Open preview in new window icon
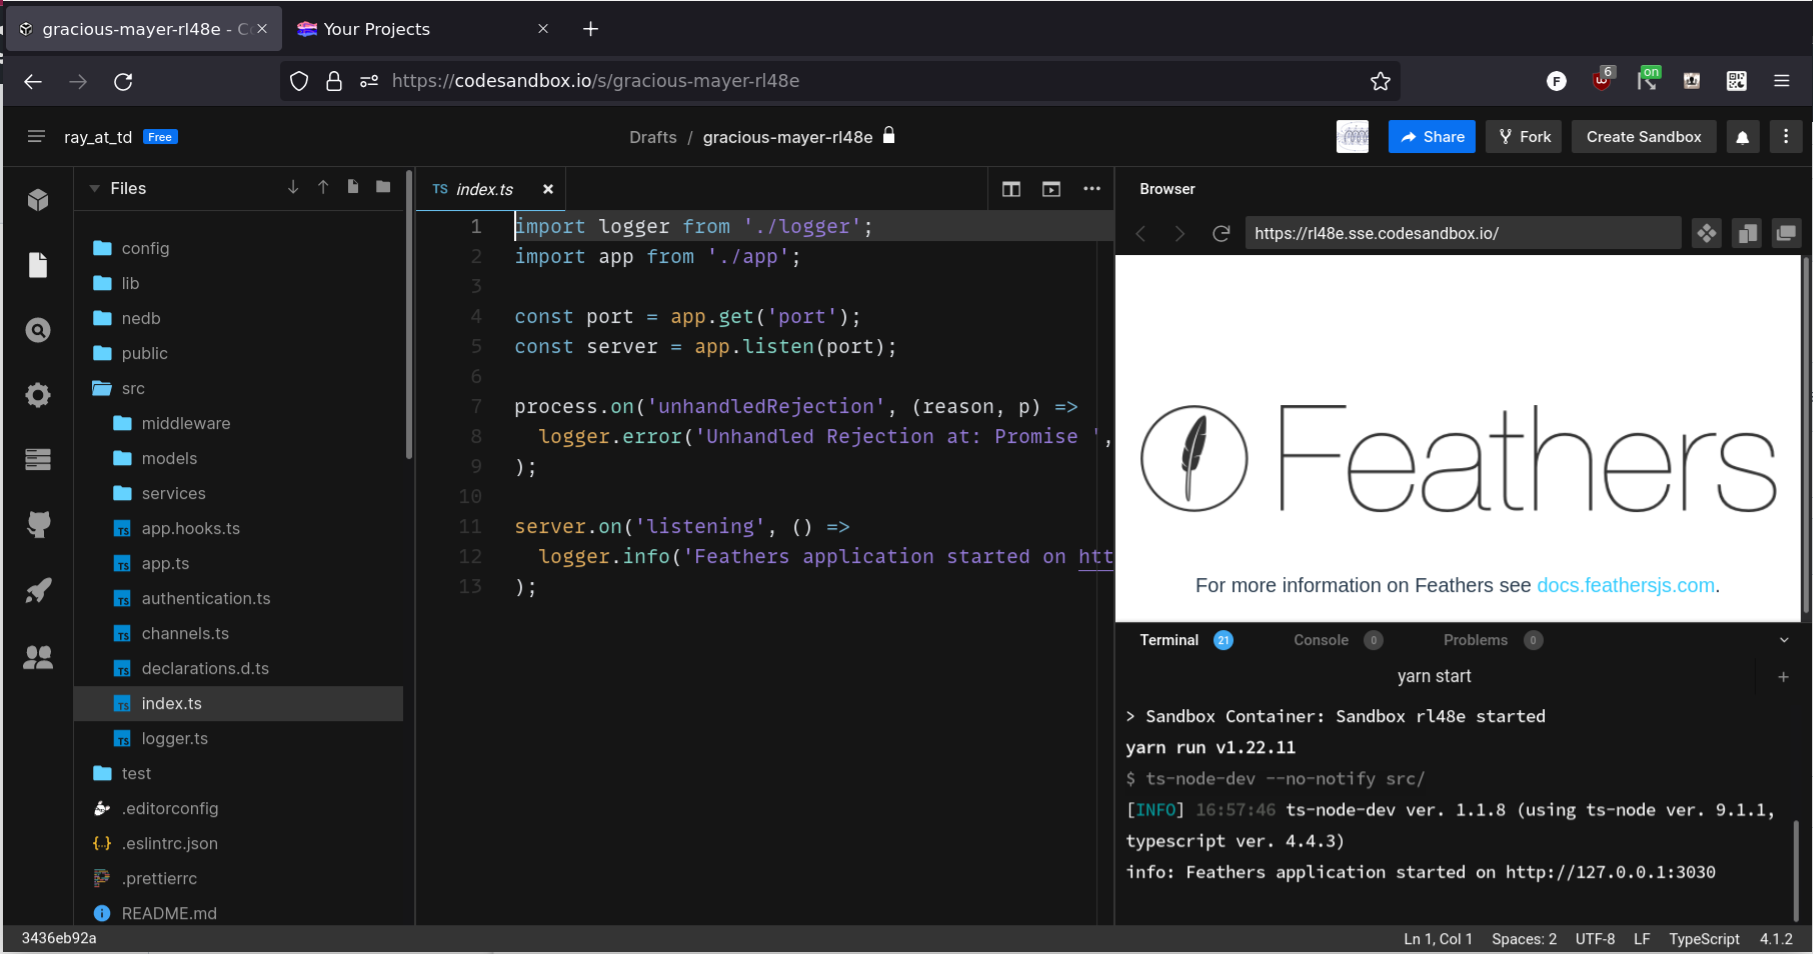 (x=1787, y=233)
